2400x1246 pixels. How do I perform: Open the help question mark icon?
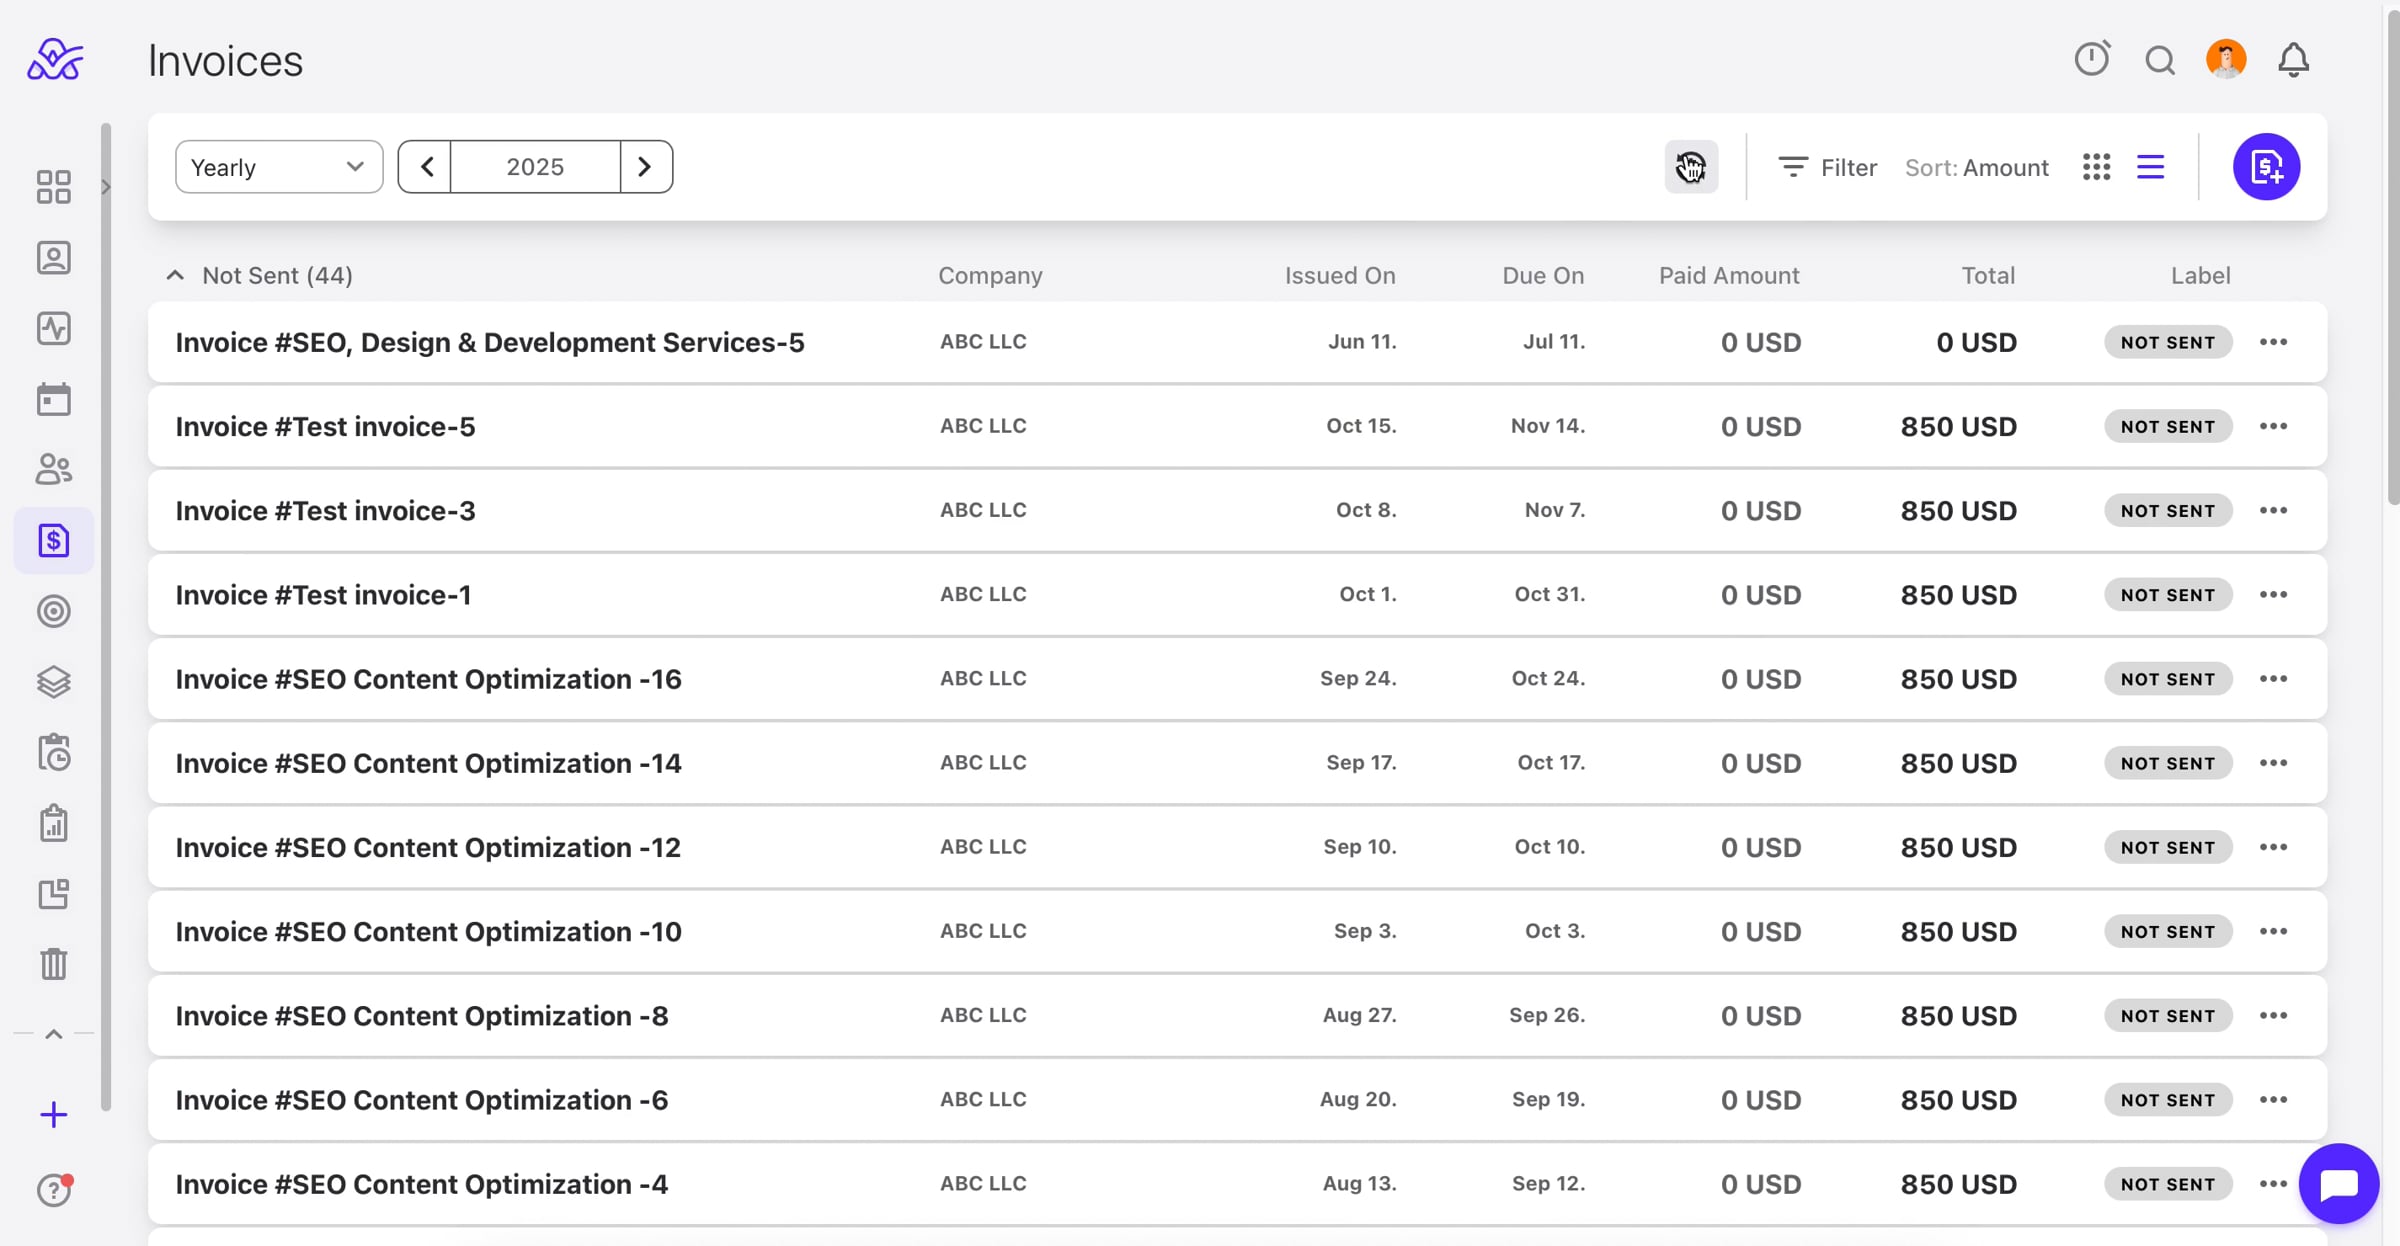tap(54, 1190)
